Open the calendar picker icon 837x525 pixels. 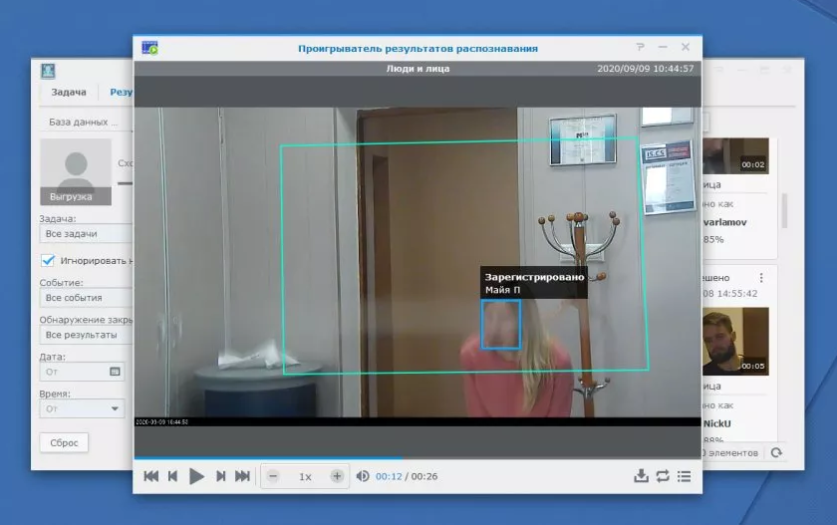pos(115,371)
